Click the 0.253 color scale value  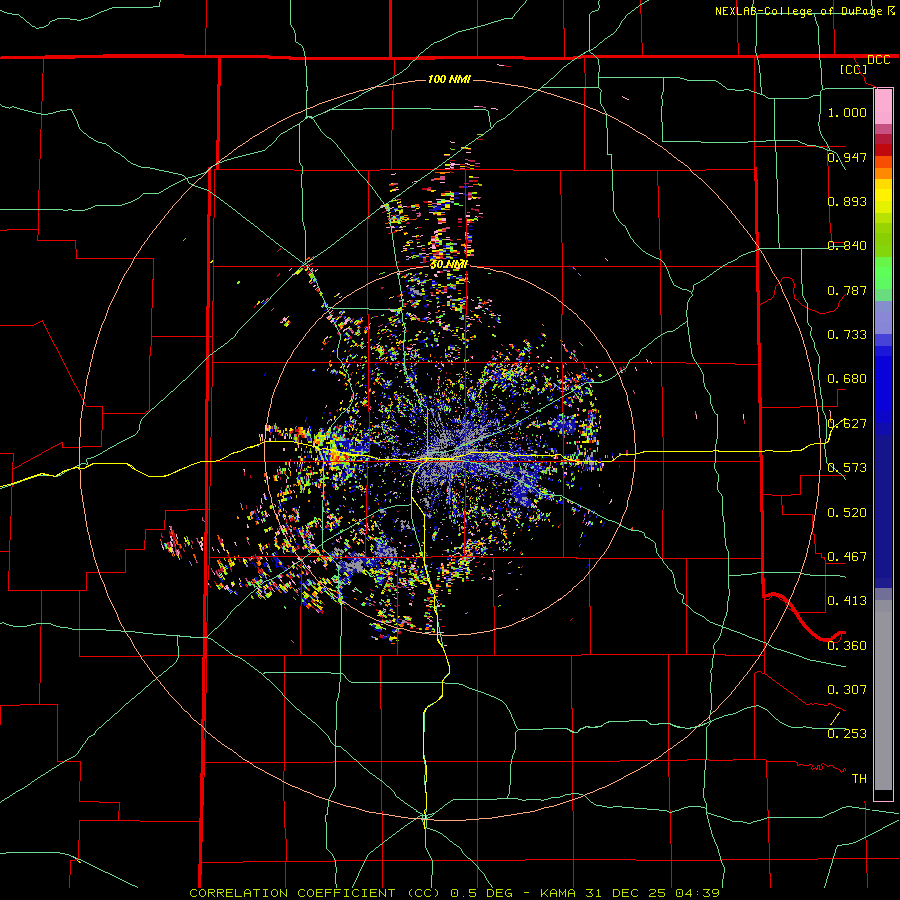coord(847,734)
